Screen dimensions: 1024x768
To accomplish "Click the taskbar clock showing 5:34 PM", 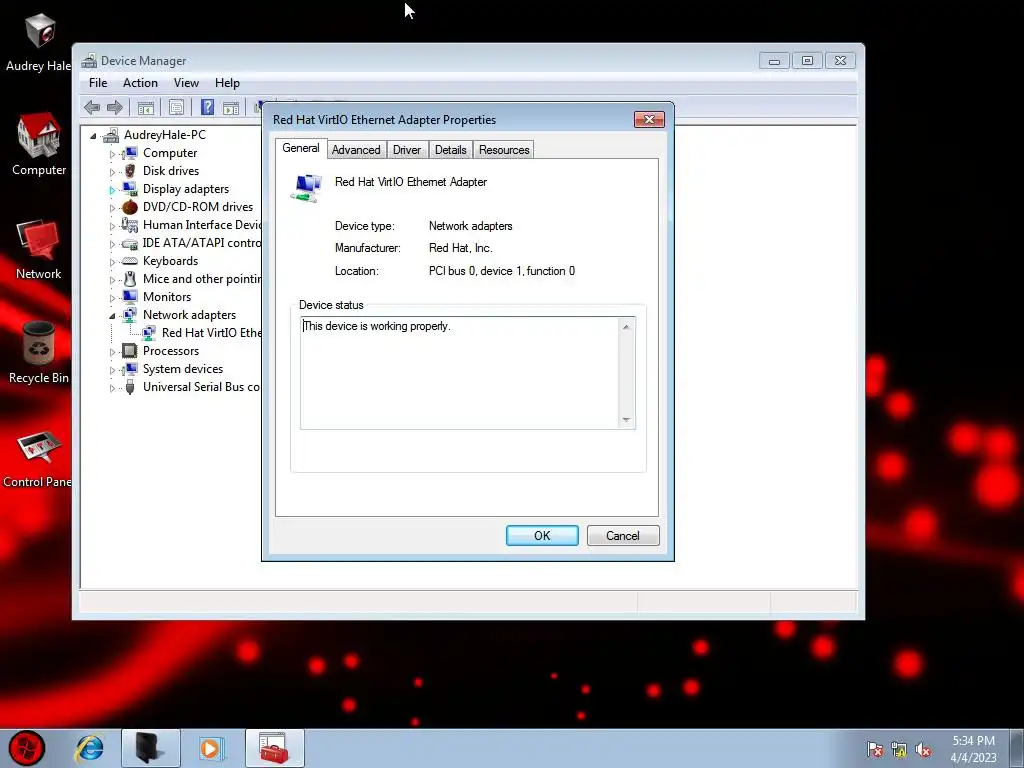I will tap(974, 749).
